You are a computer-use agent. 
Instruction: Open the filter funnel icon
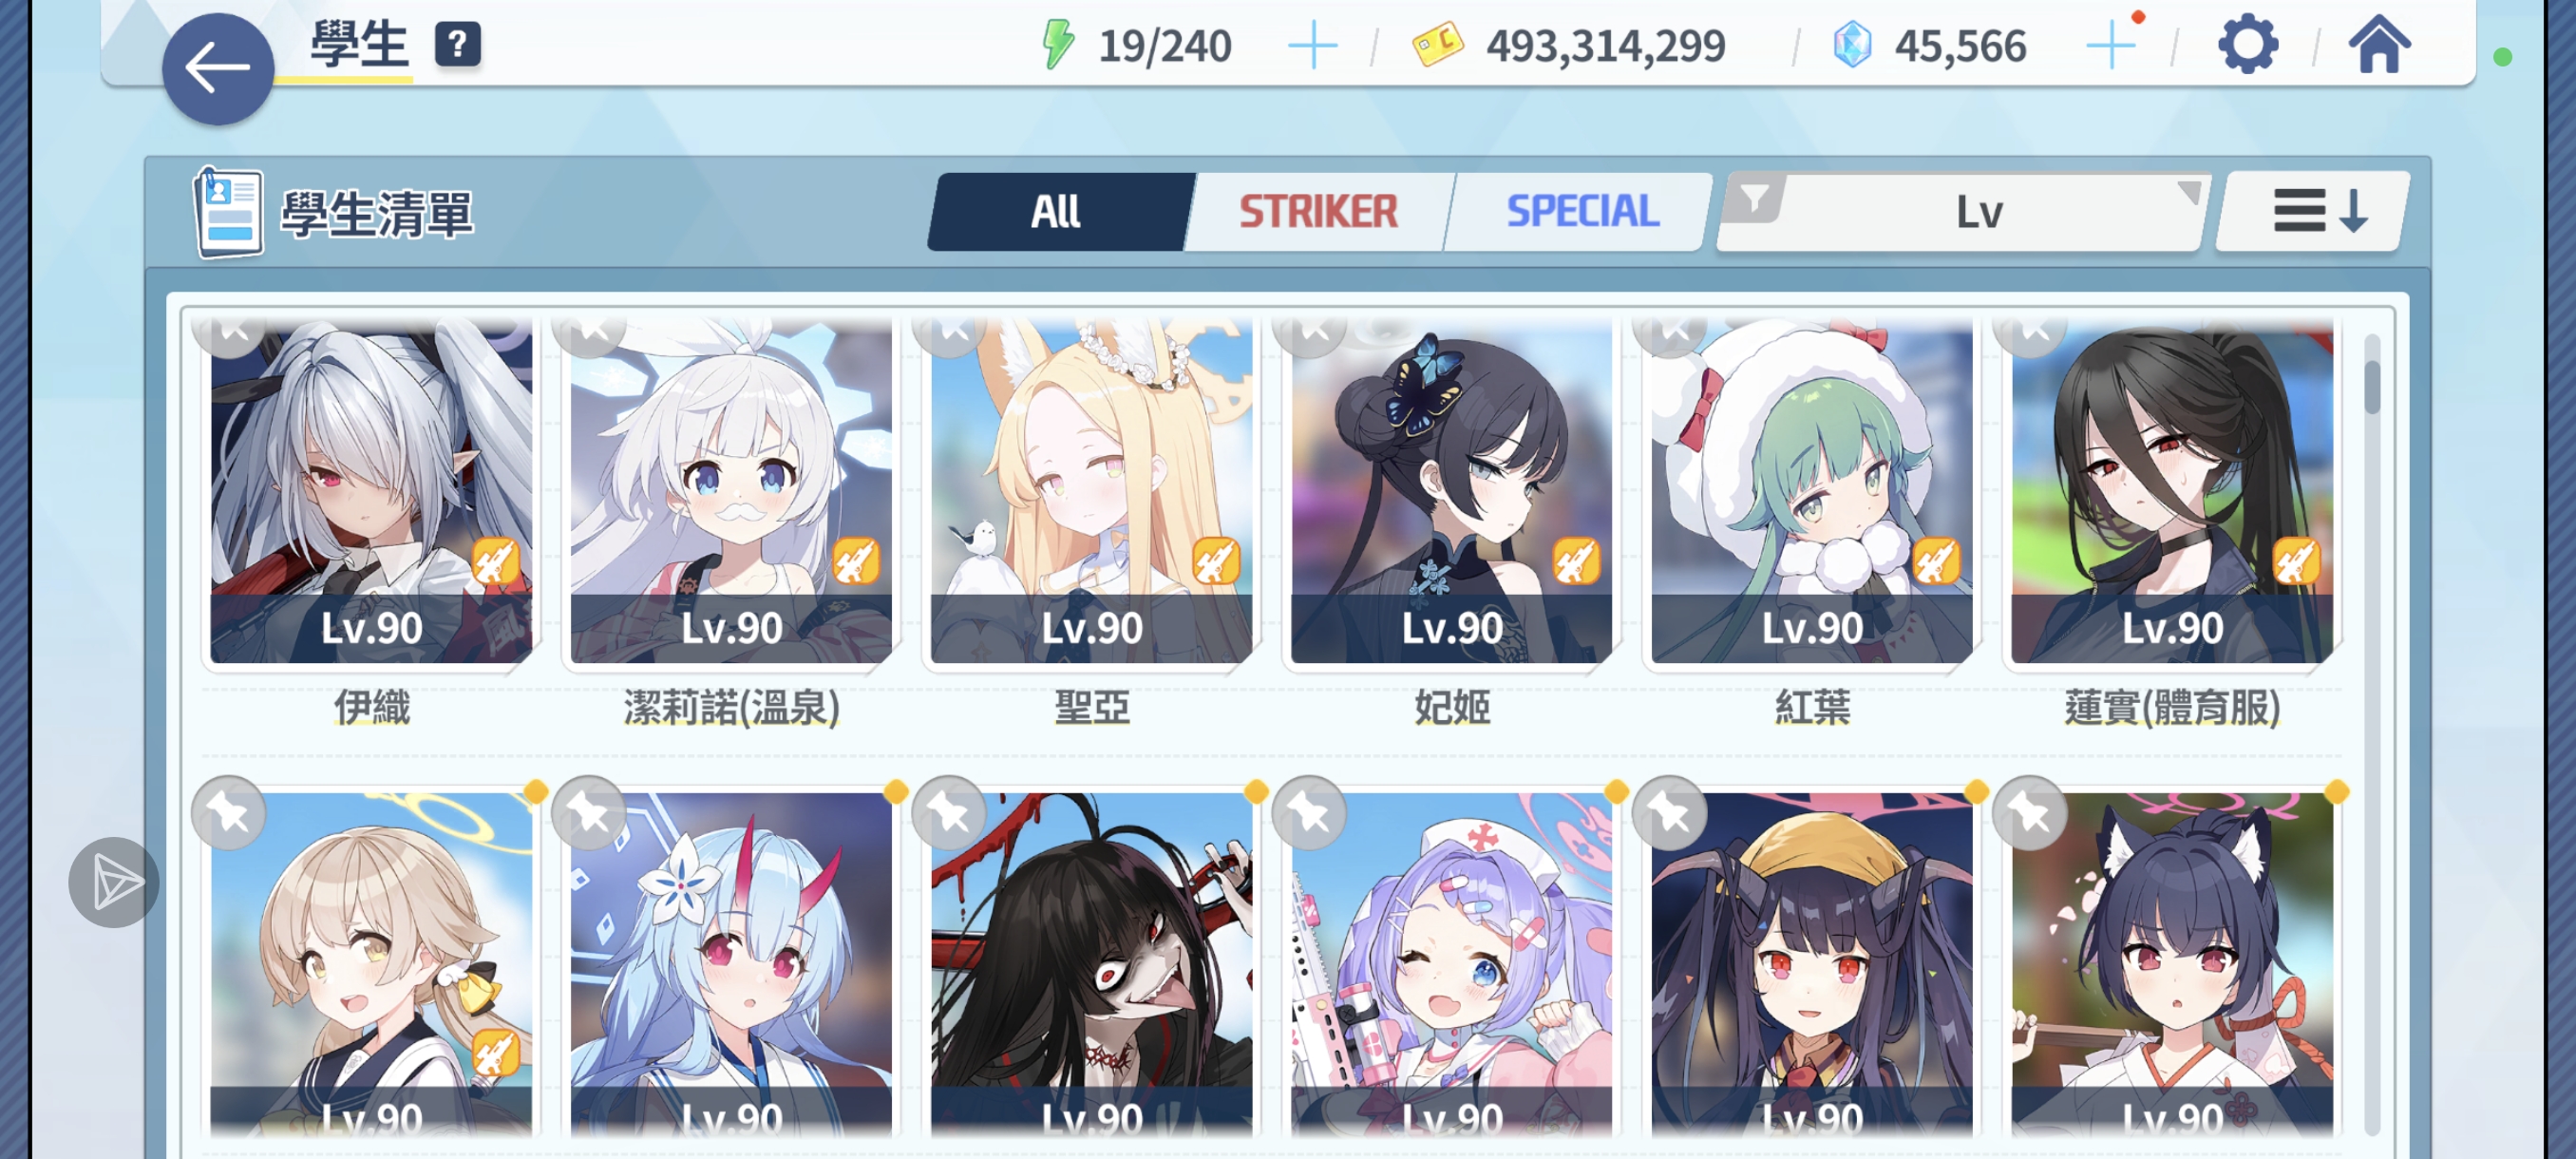[1755, 199]
